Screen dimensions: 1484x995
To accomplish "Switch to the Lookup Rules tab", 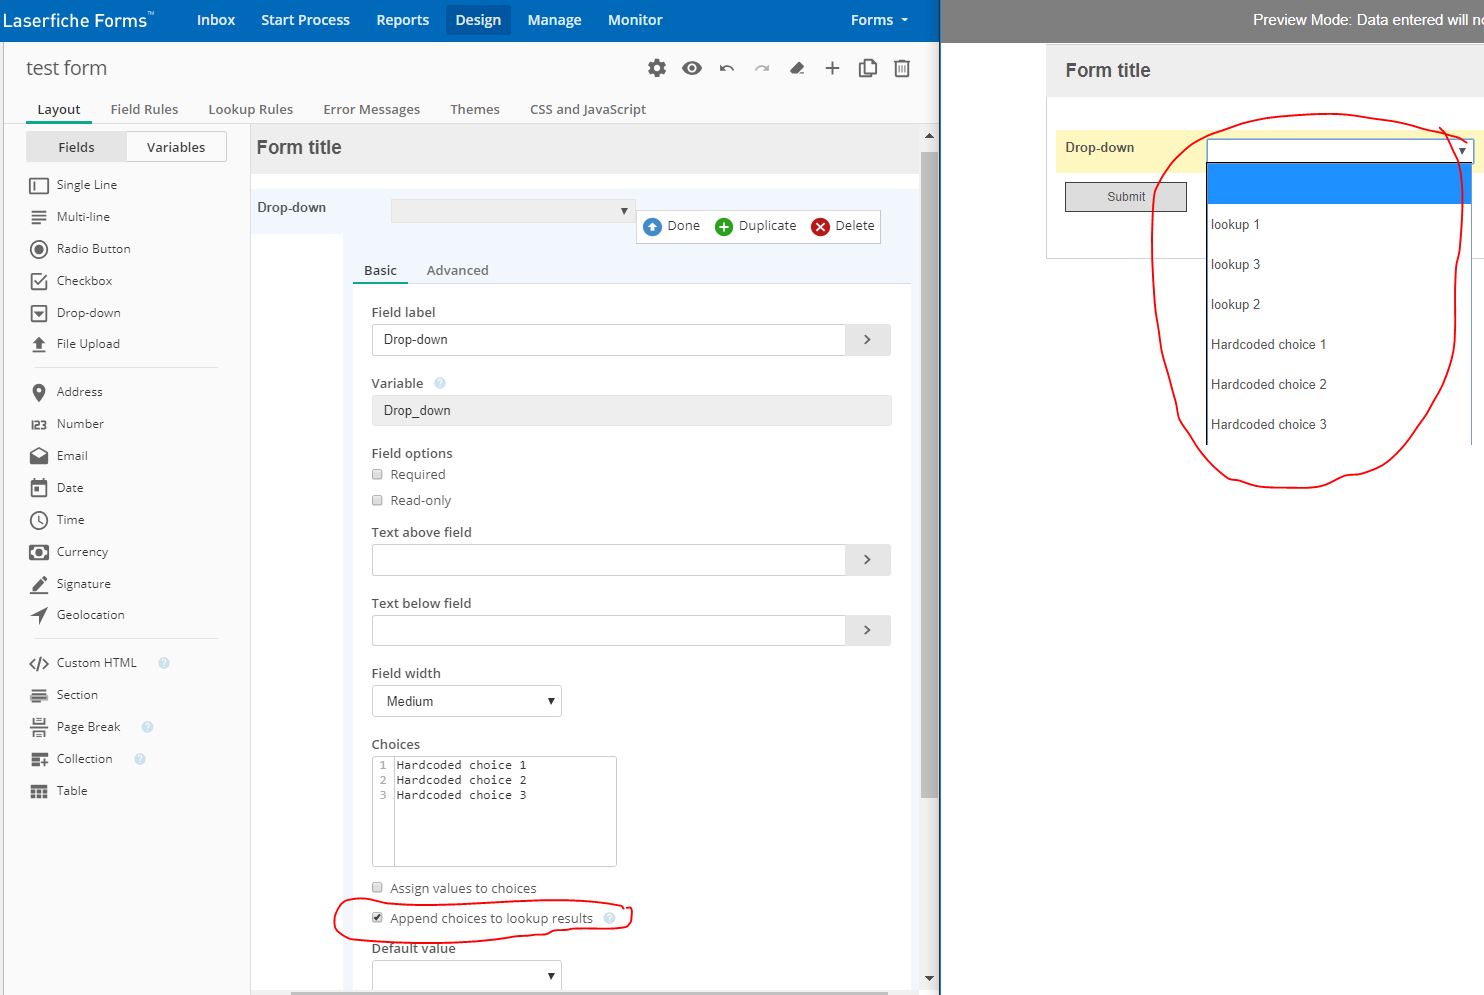I will [250, 109].
